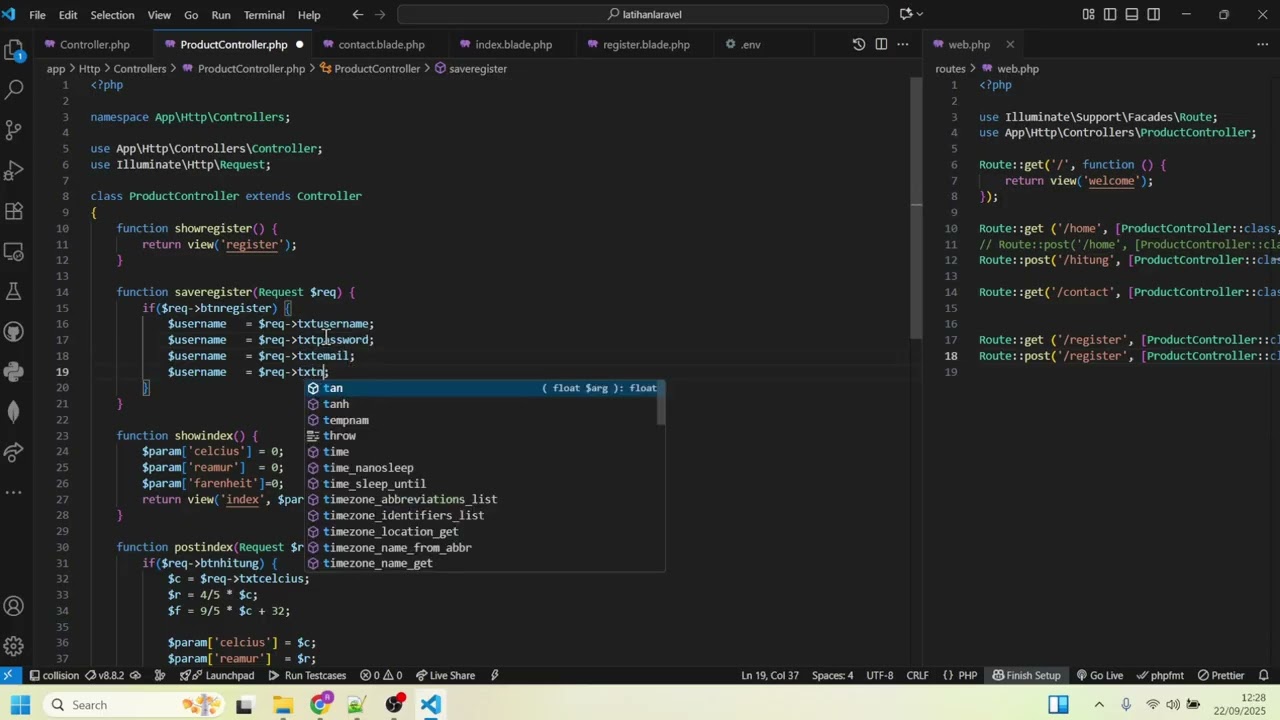Viewport: 1280px width, 720px height.
Task: Open the Python snake icon view
Action: tap(14, 372)
